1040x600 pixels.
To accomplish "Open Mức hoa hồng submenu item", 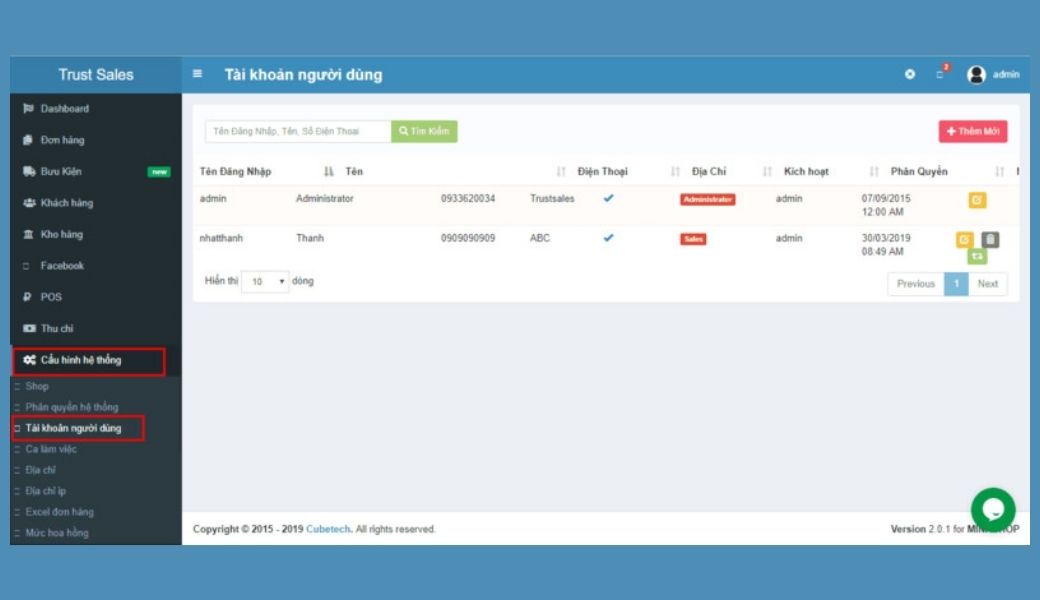I will coord(56,533).
